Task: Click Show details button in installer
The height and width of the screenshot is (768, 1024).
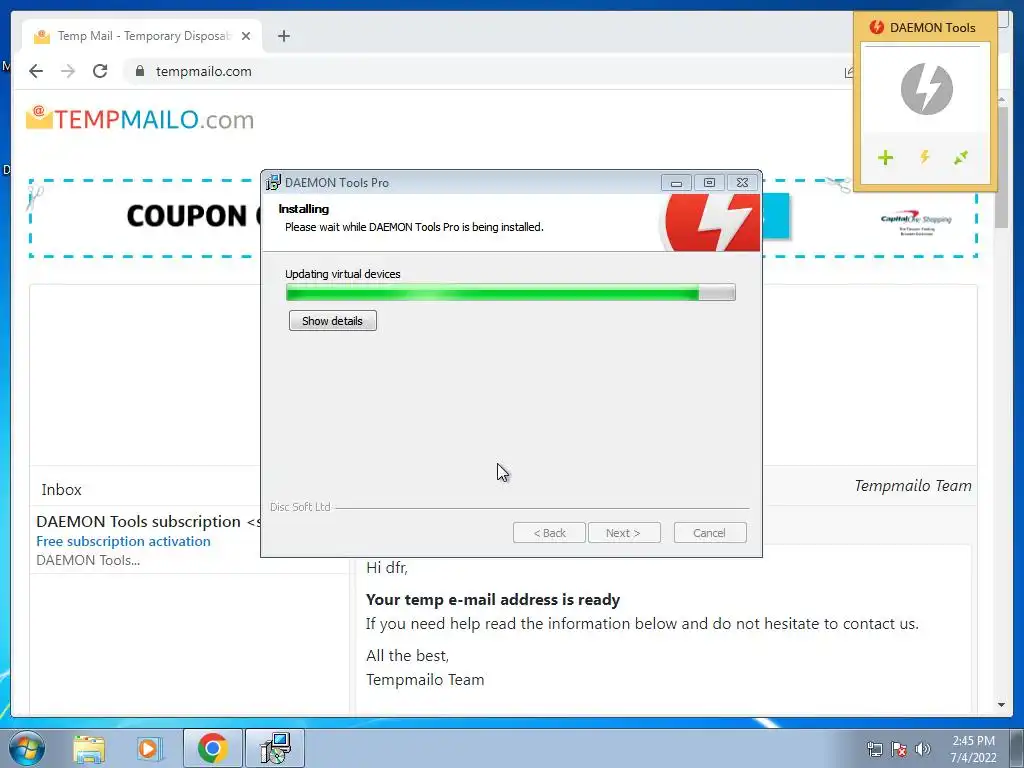Action: coord(332,321)
